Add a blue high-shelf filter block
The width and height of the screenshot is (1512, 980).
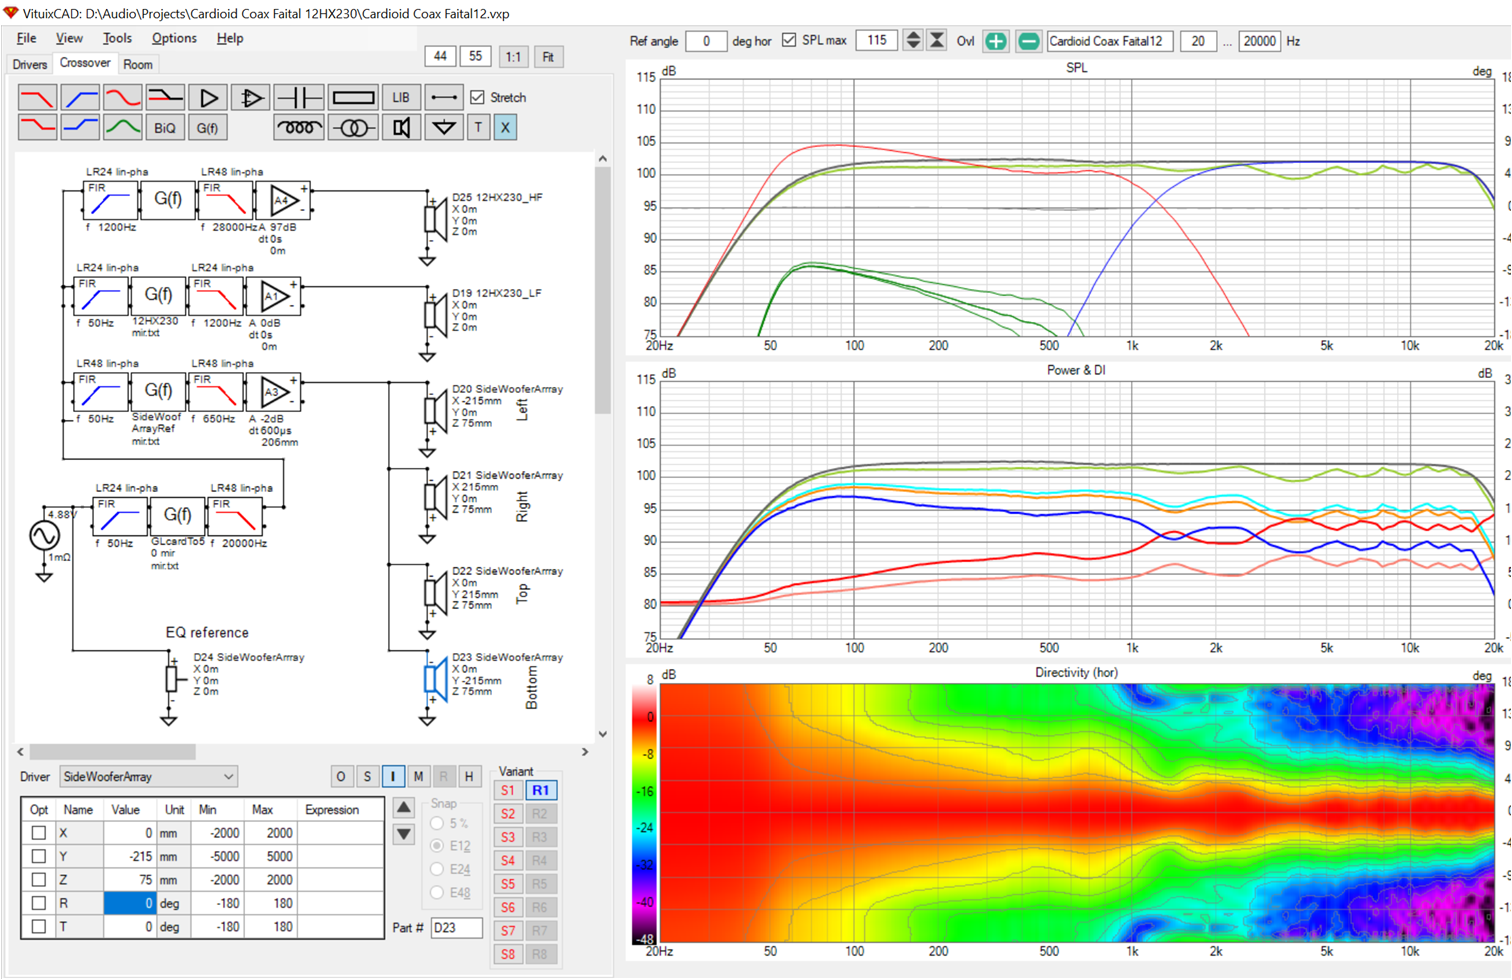(80, 128)
